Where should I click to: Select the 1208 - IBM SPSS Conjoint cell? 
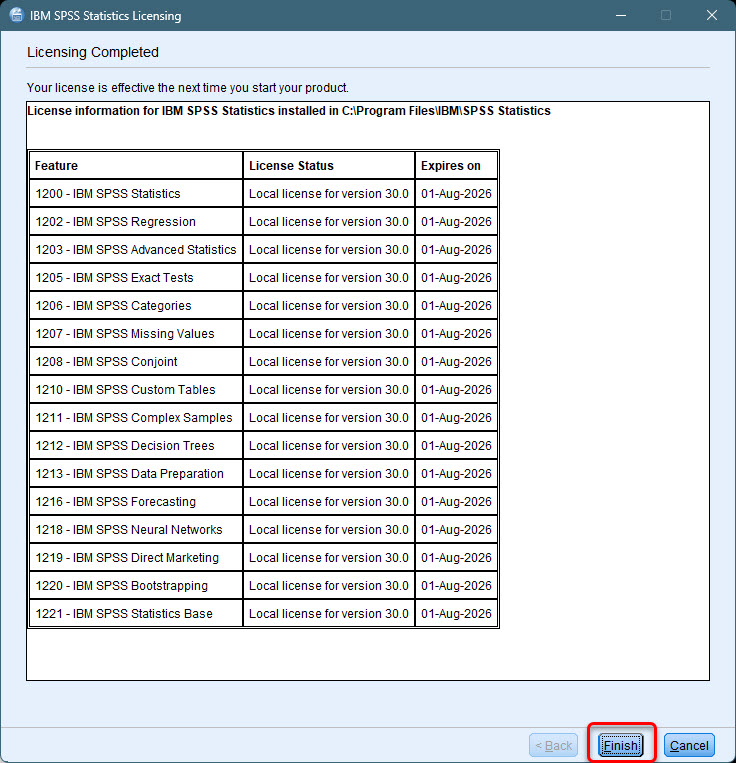tap(136, 362)
